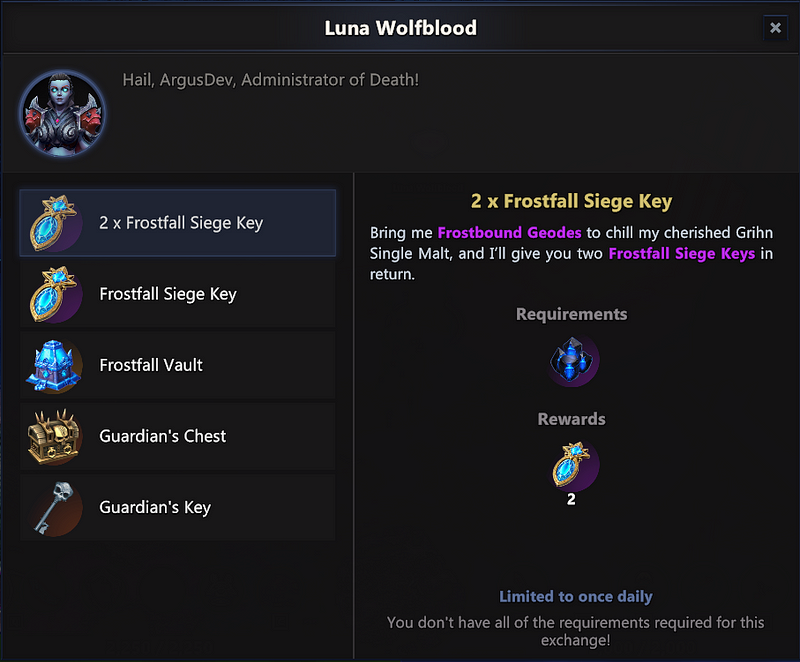800x662 pixels.
Task: Click the reward quantity number 2
Action: [572, 498]
